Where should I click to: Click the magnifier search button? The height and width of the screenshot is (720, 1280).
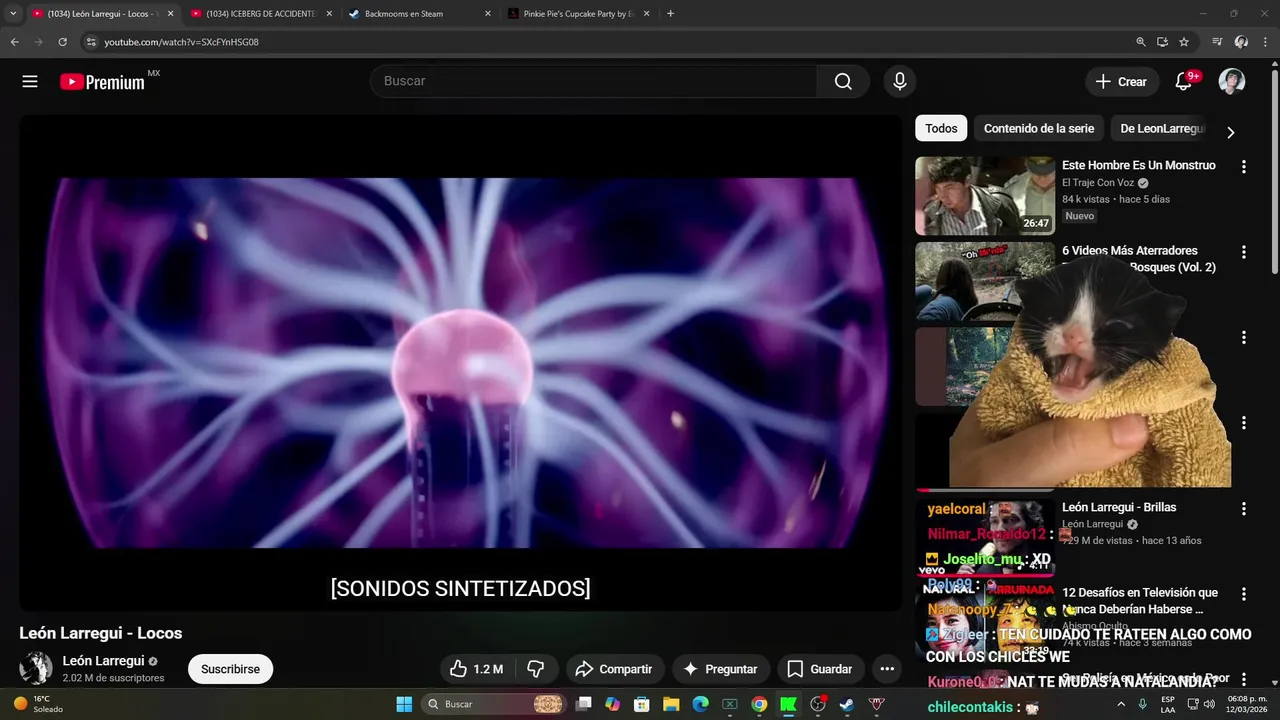843,82
